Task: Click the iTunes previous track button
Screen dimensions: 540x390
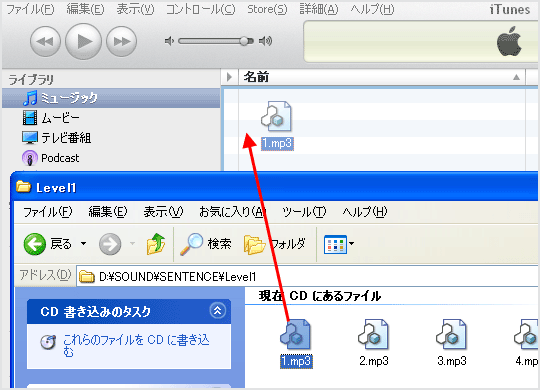Action: click(45, 41)
